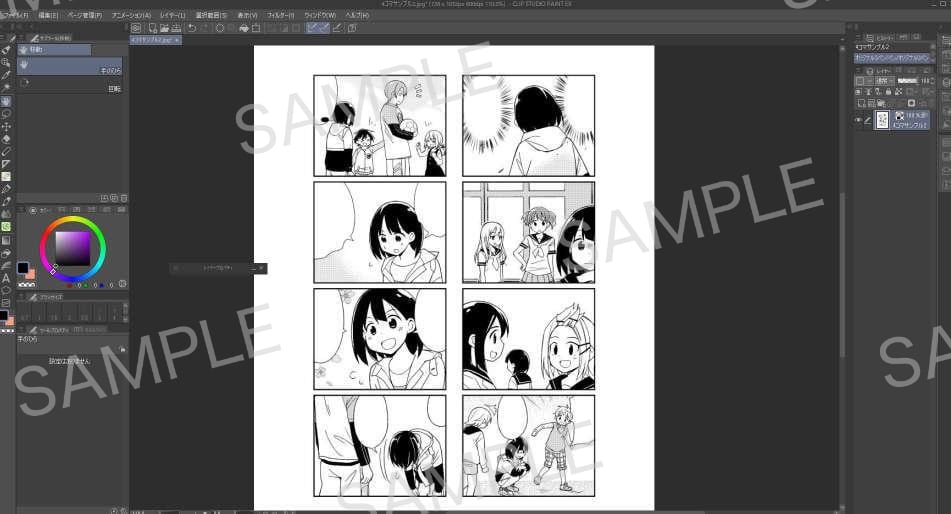This screenshot has height=514, width=951.
Task: Open the ファイル(F) menu
Action: [x=15, y=15]
